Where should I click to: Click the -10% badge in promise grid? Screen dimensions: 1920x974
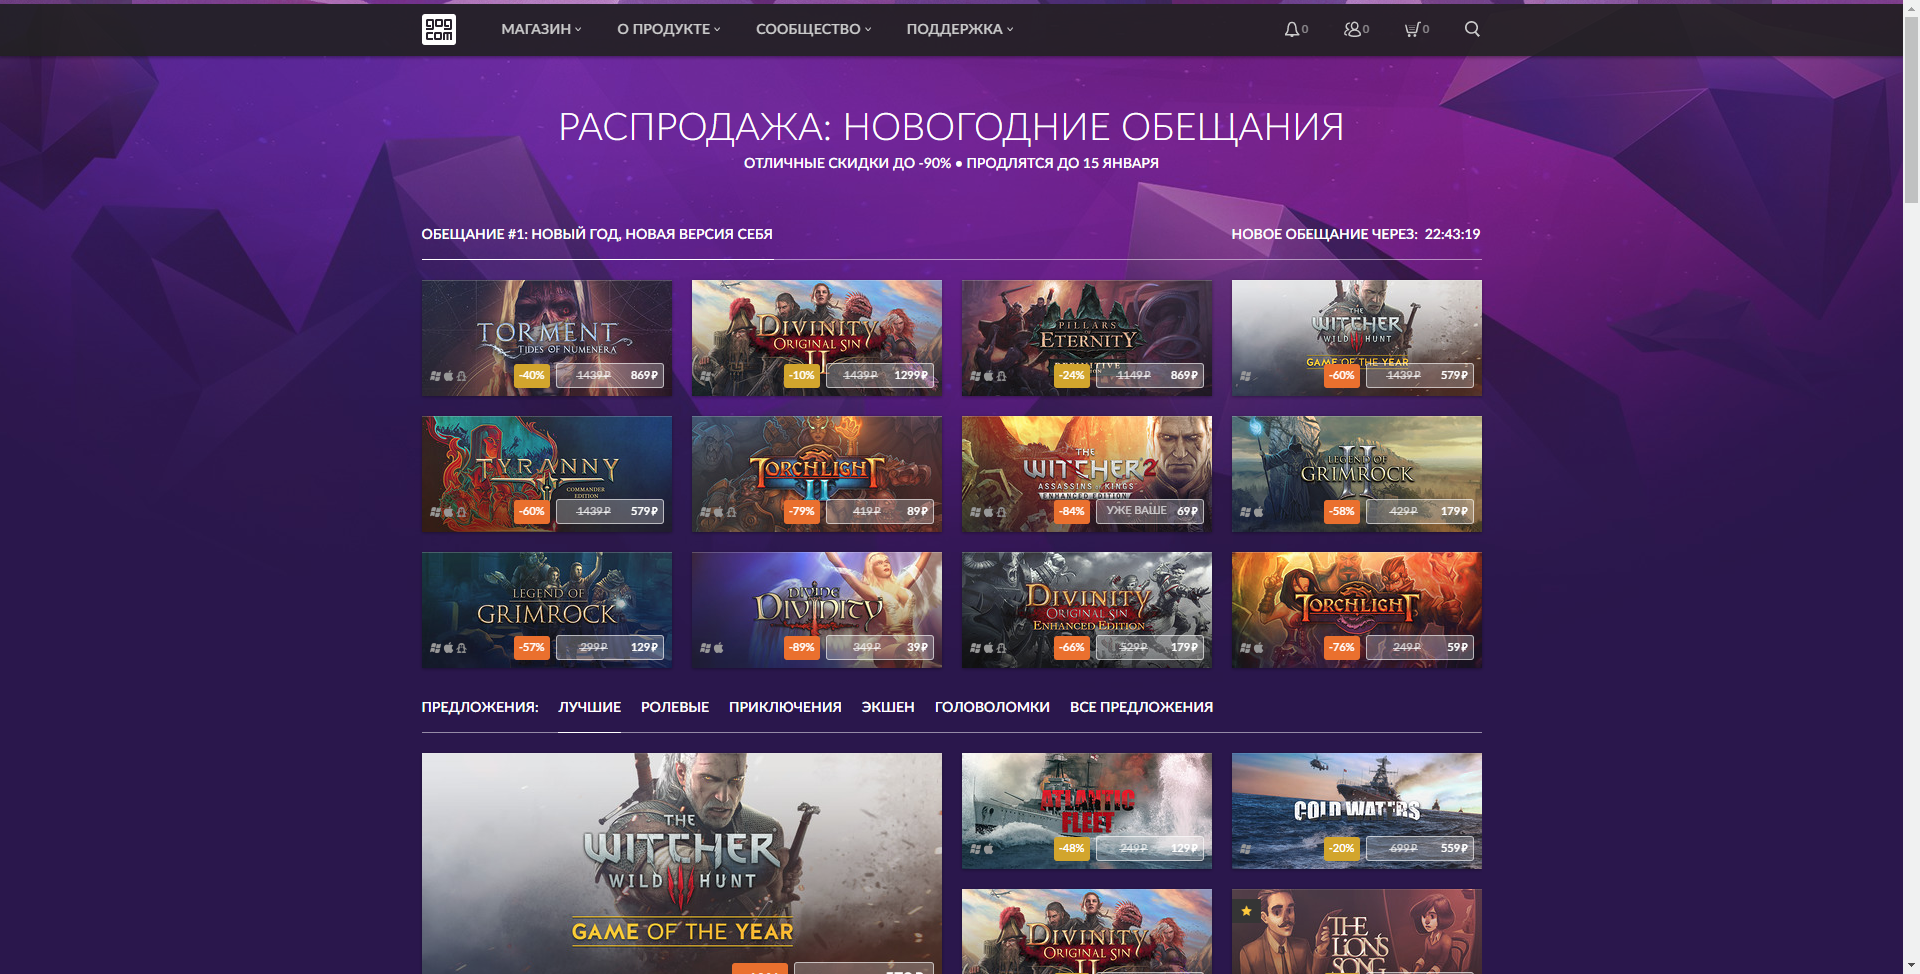802,376
